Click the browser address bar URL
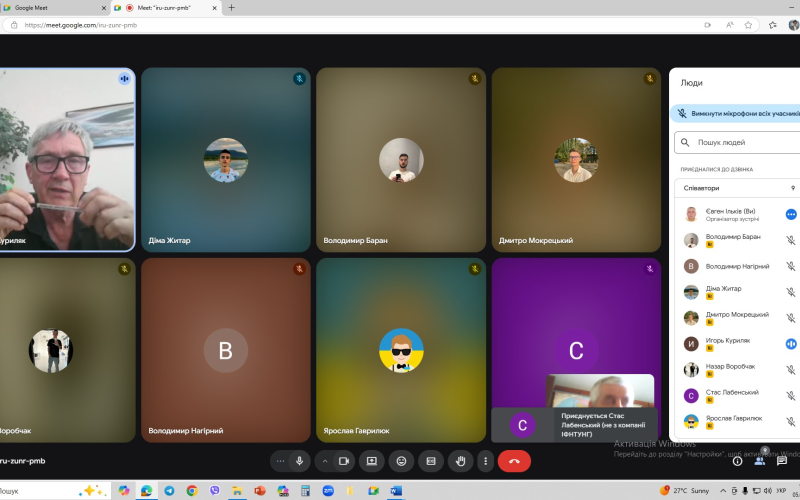This screenshot has height=500, width=800. click(81, 25)
